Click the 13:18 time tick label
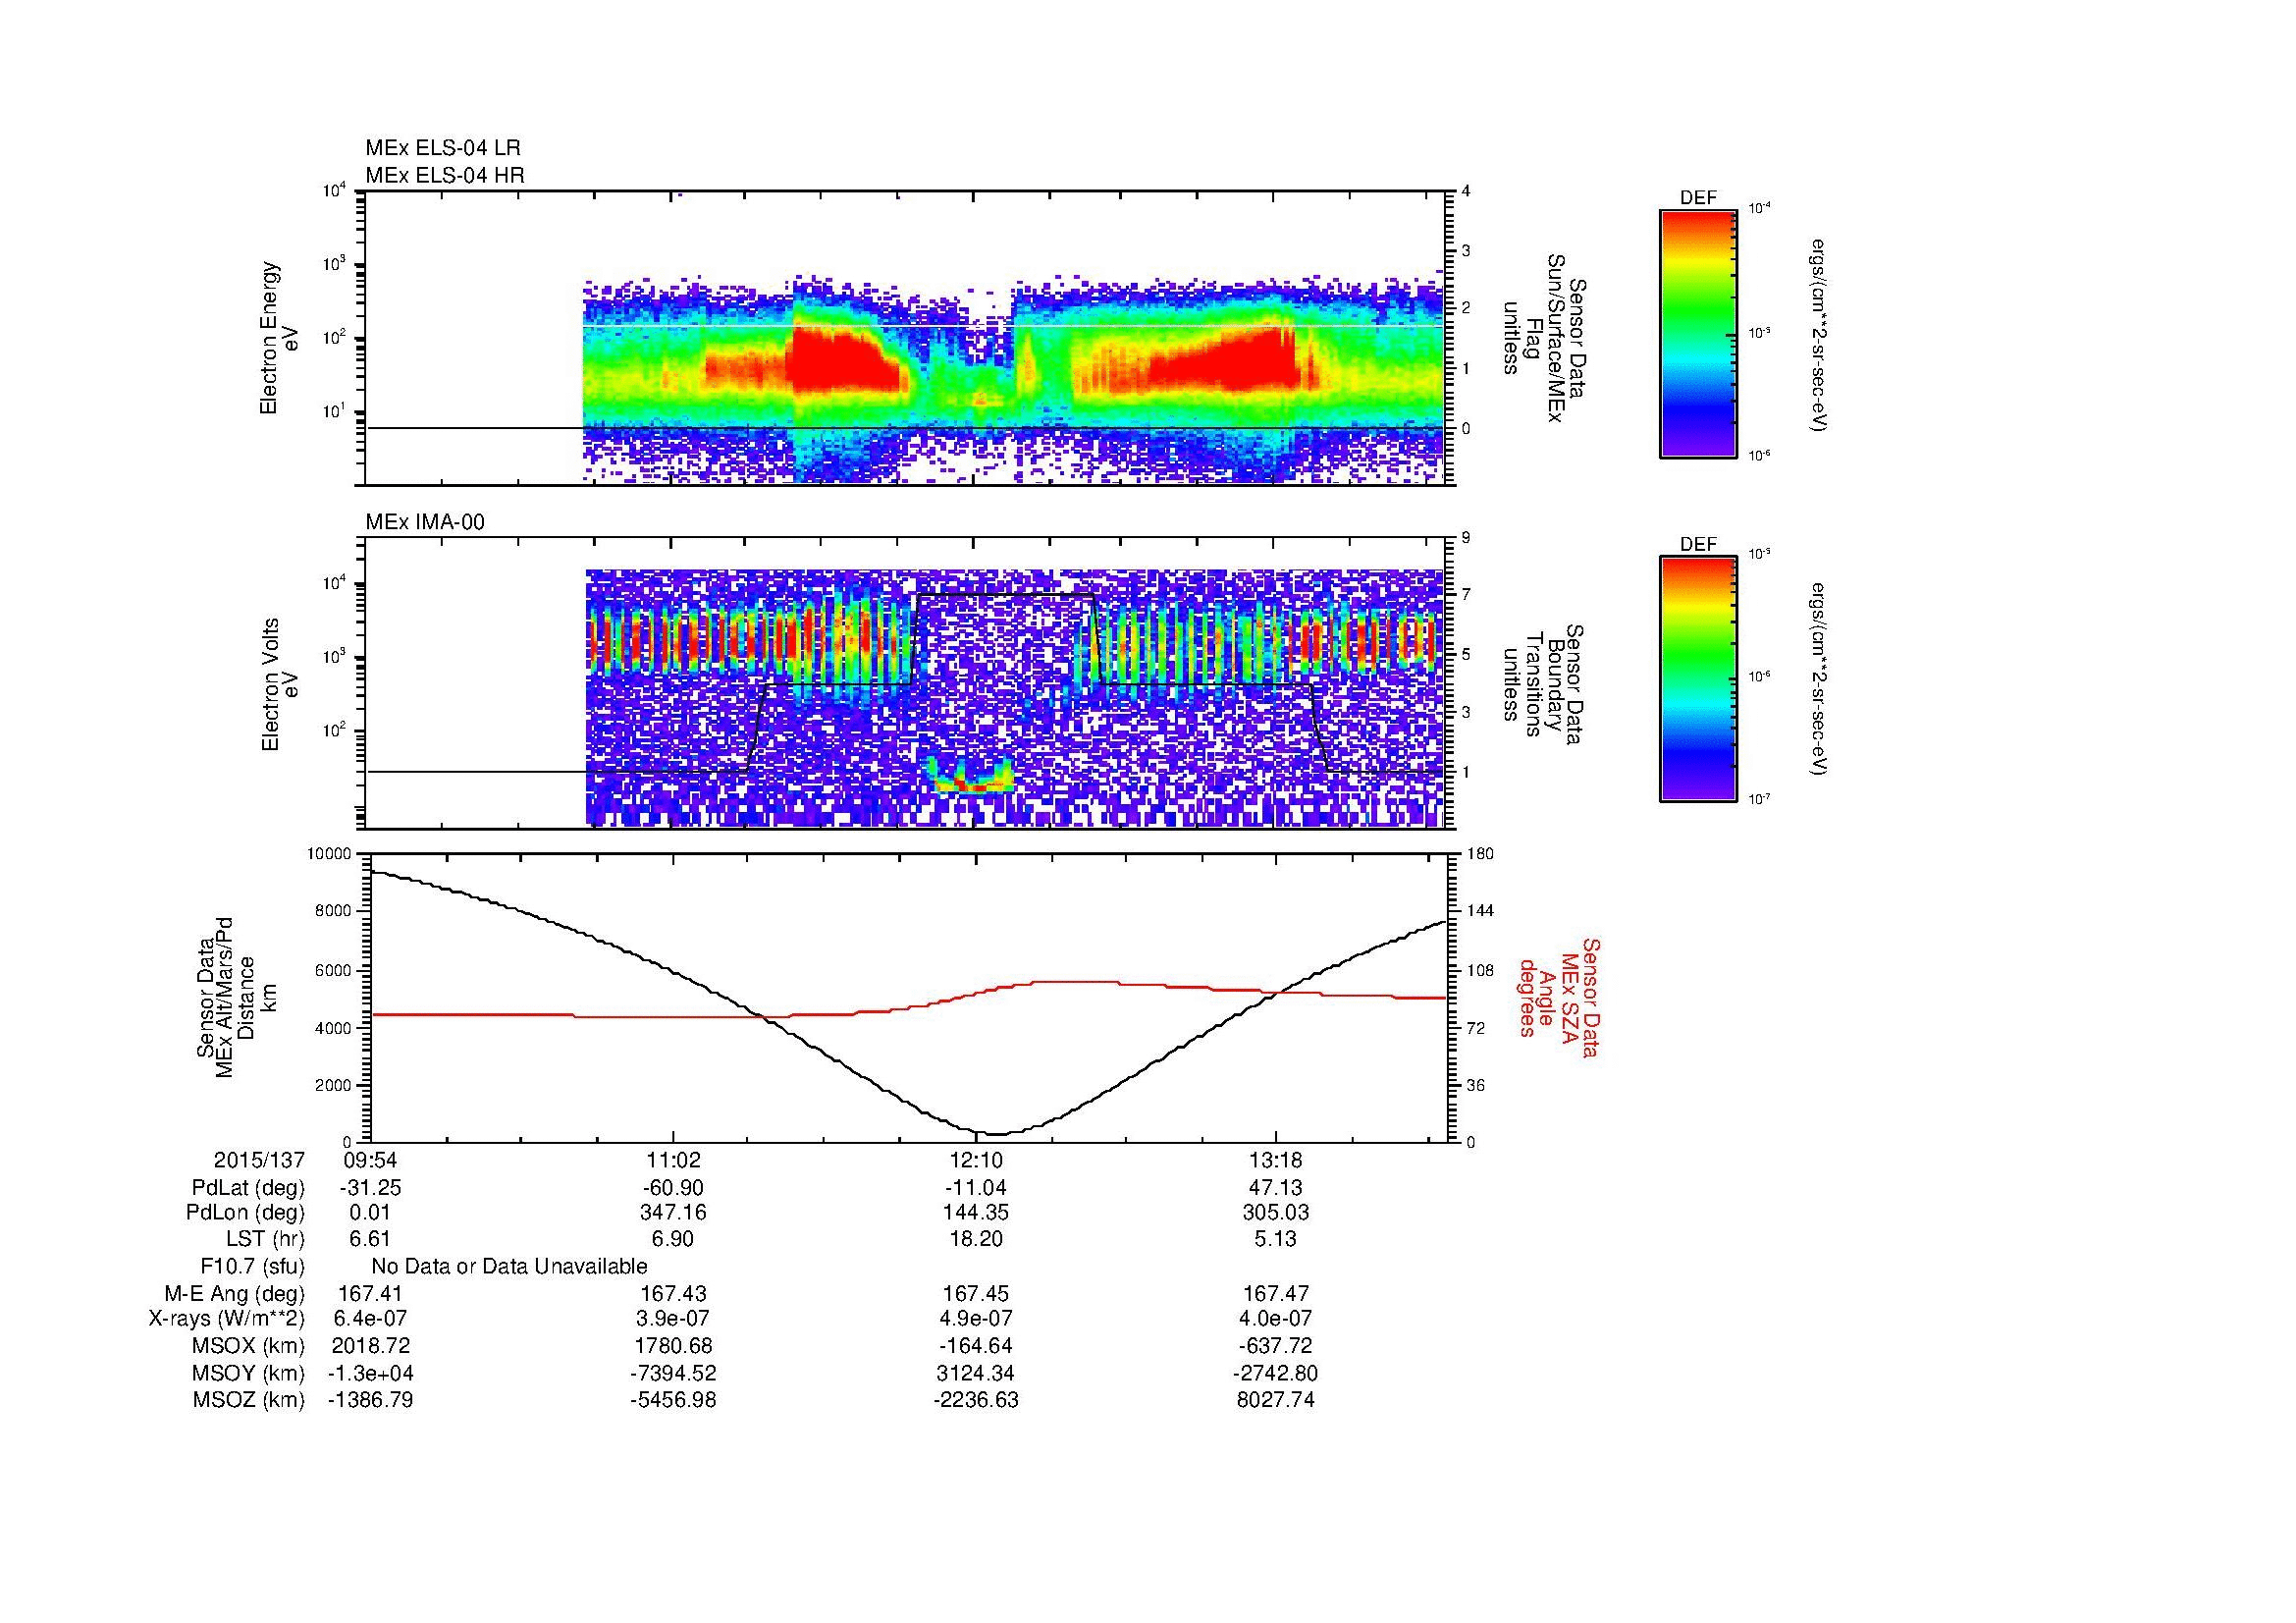 (1276, 1160)
